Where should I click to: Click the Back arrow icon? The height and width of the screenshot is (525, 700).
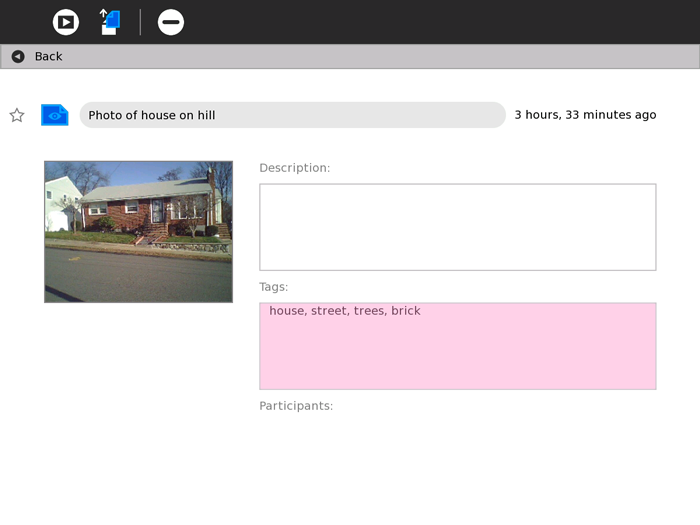[x=18, y=56]
